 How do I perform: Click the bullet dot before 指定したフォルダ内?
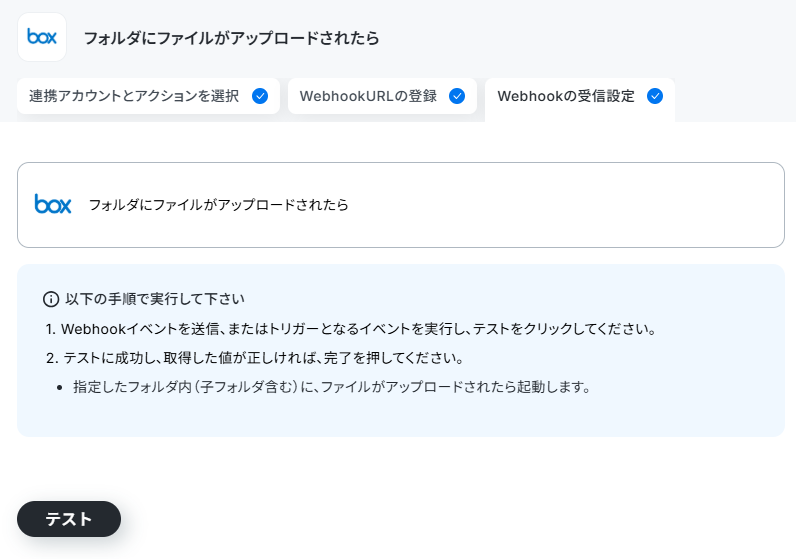(x=60, y=388)
